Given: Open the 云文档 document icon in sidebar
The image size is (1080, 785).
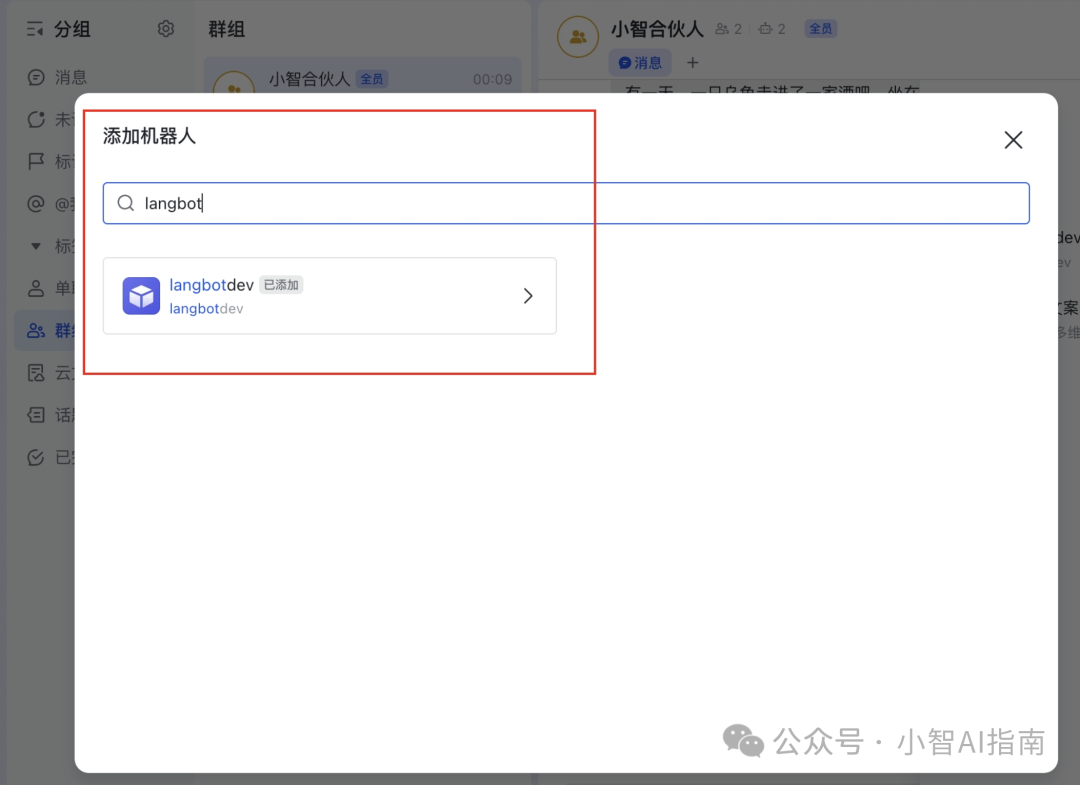Looking at the screenshot, I should click(x=36, y=373).
